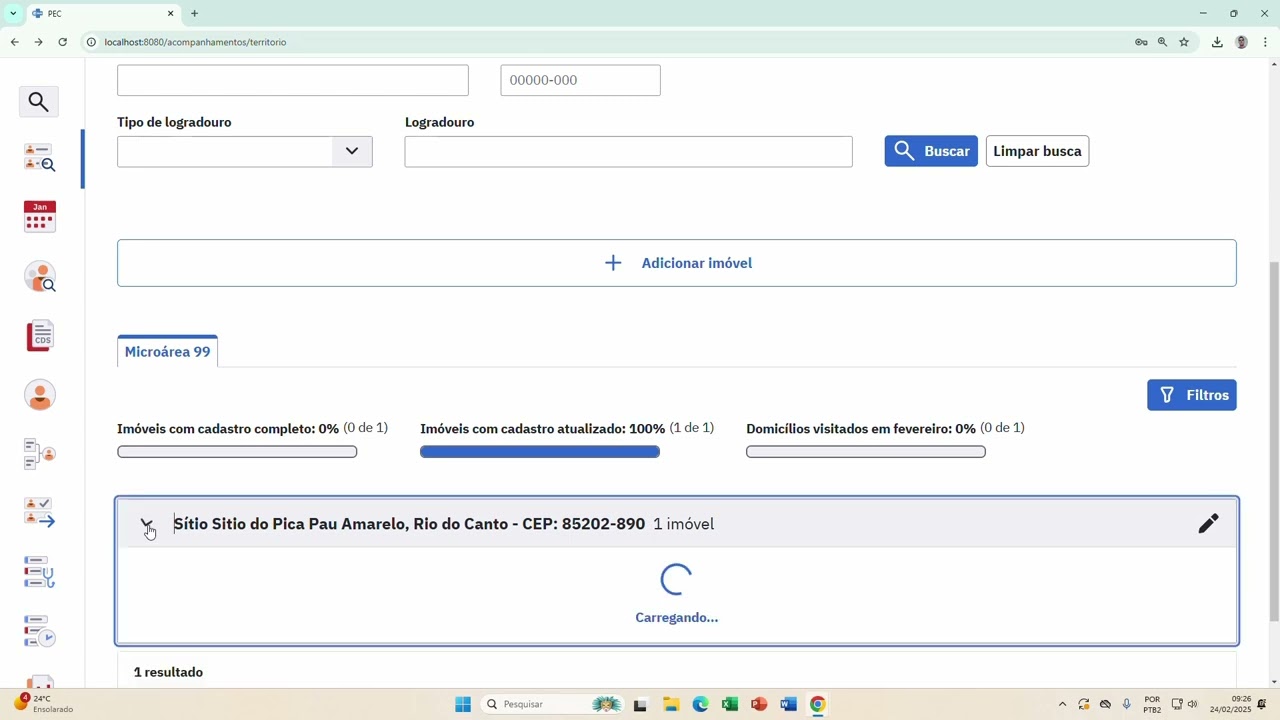Open the transfer citizens arrow icon

[39, 513]
